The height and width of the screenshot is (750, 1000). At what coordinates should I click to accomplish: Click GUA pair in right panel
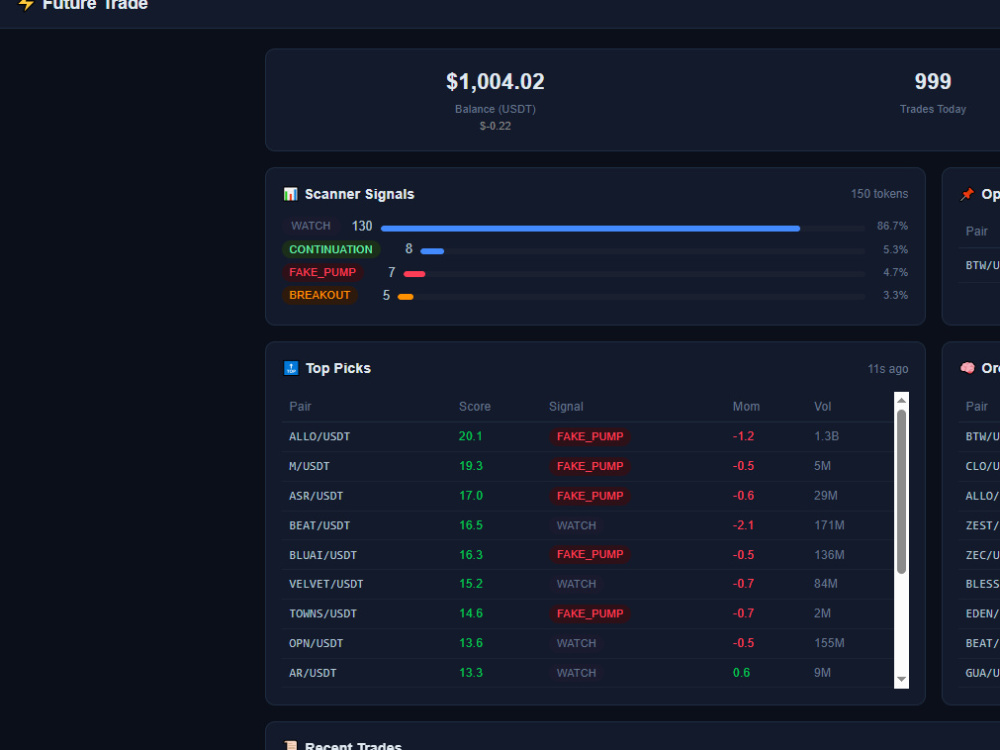tap(982, 673)
